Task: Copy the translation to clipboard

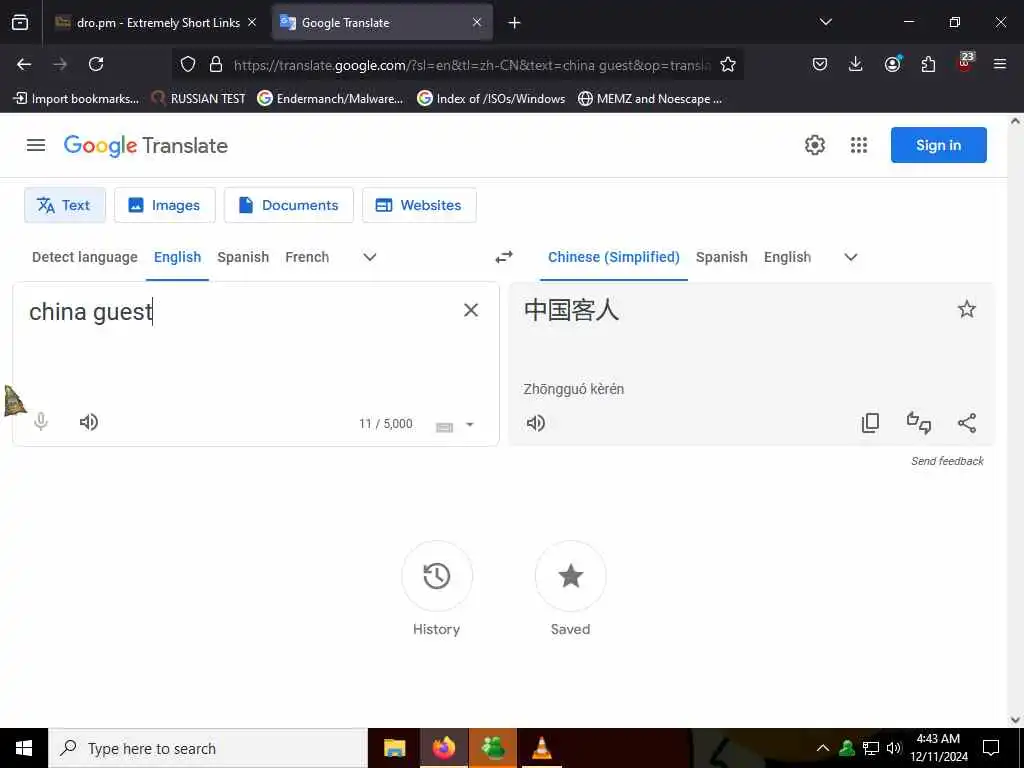Action: point(870,423)
